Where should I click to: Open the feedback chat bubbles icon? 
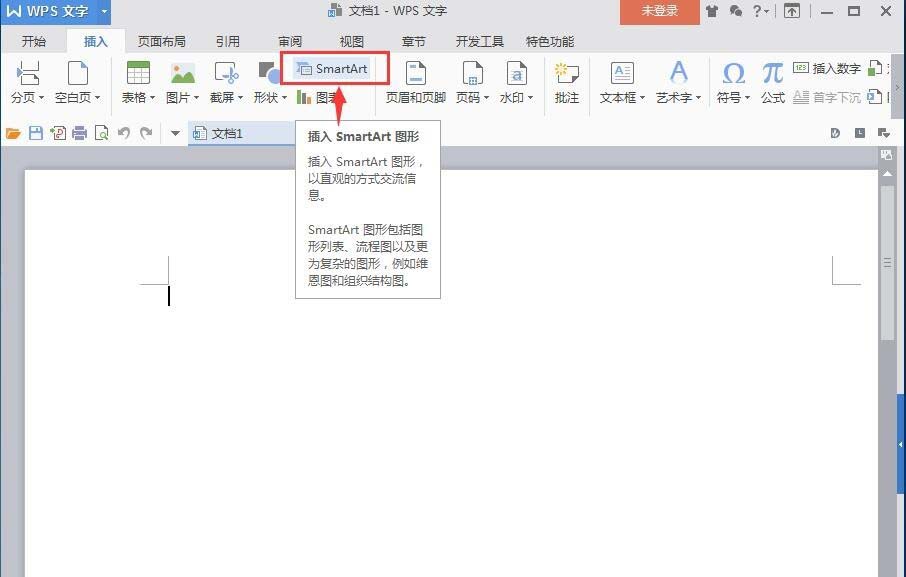click(736, 11)
